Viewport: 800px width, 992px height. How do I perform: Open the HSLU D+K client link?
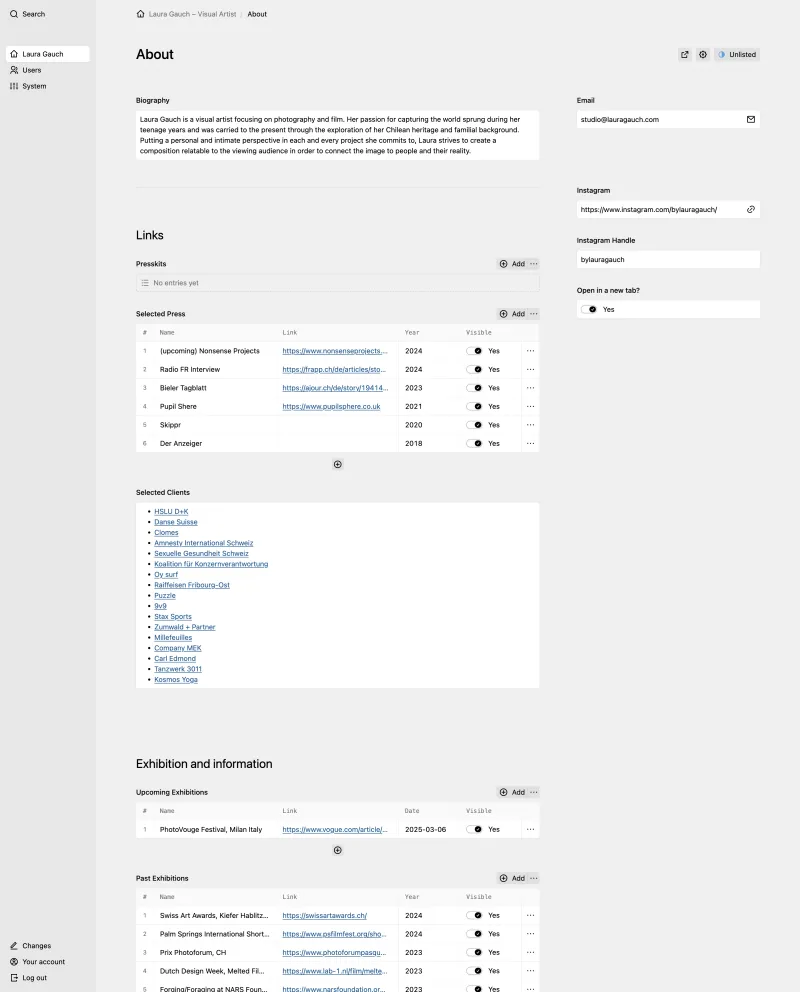pos(170,511)
